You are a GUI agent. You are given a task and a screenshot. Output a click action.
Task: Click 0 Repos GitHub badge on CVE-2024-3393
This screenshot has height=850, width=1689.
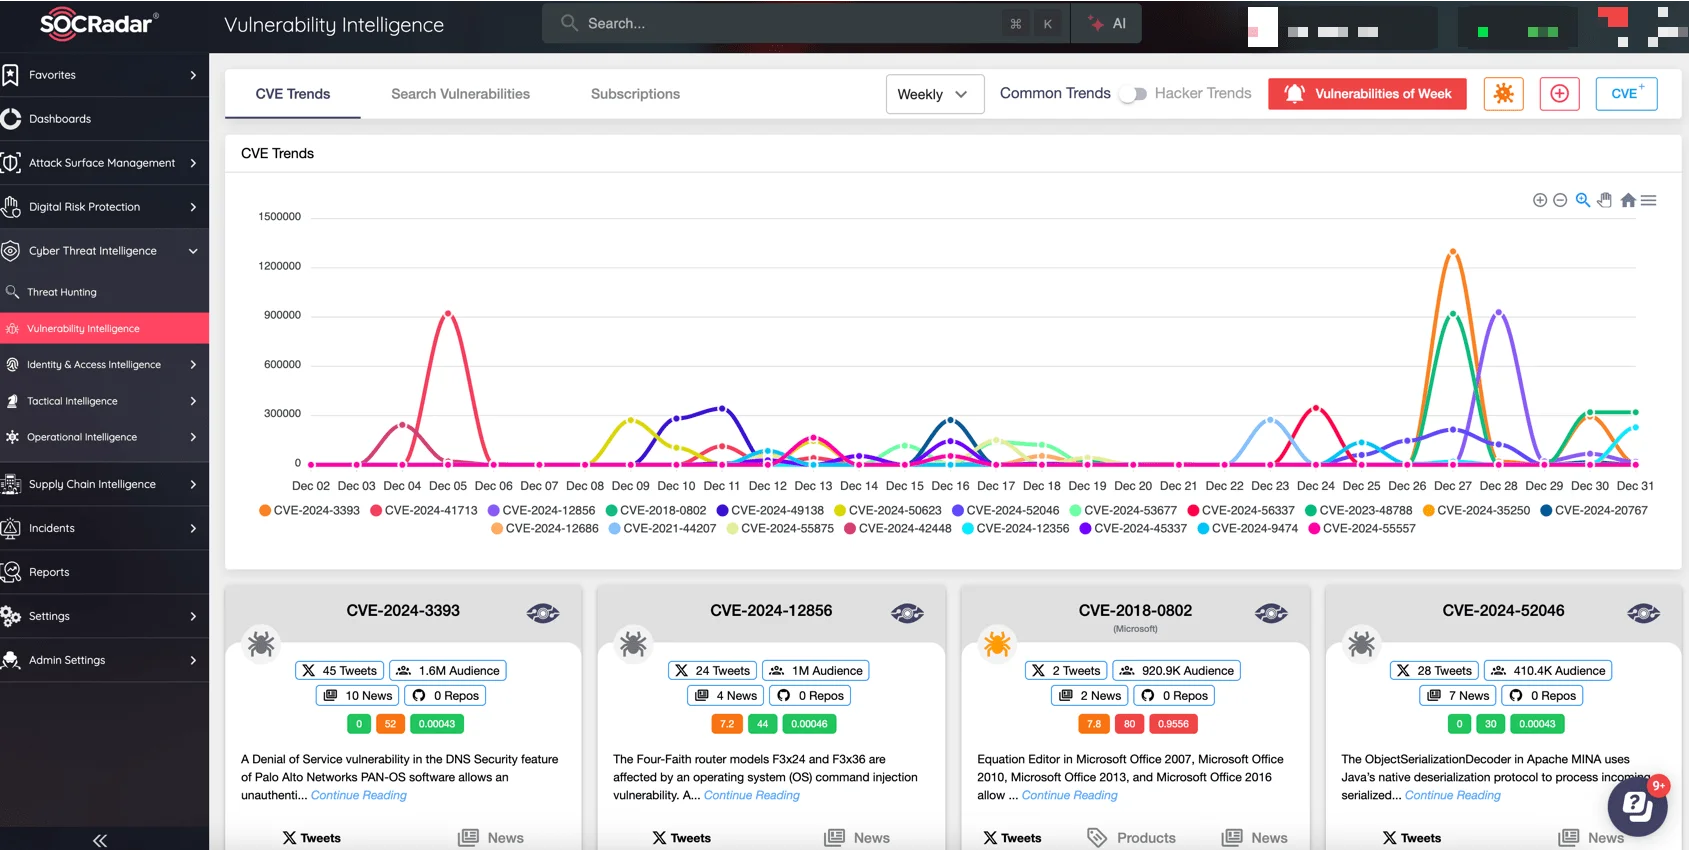(446, 696)
